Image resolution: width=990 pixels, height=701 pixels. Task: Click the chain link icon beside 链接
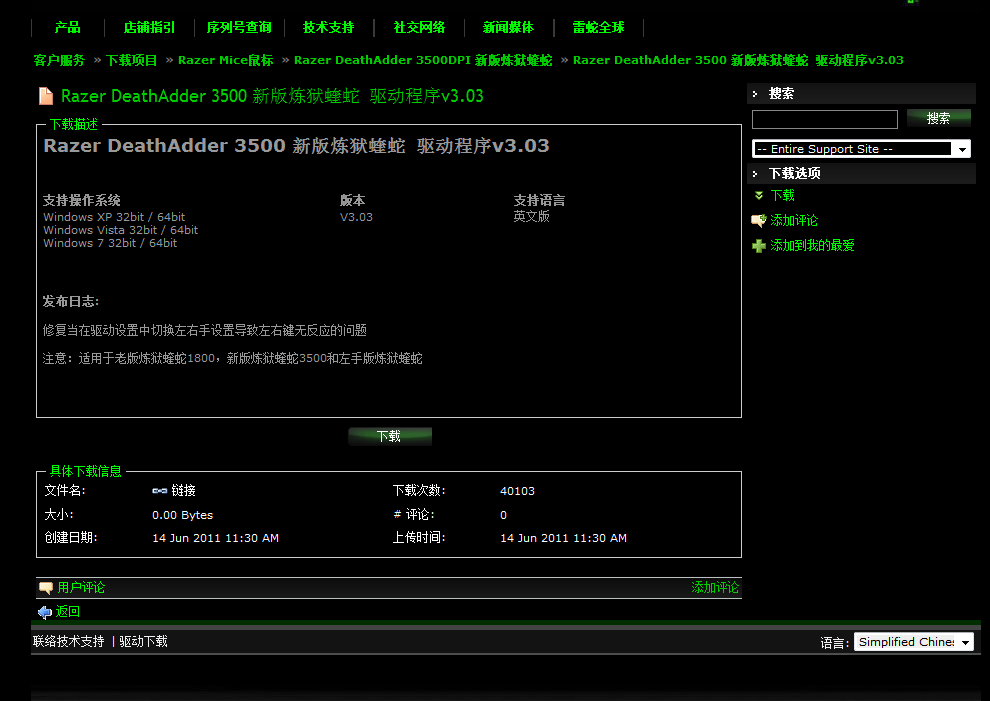point(160,491)
